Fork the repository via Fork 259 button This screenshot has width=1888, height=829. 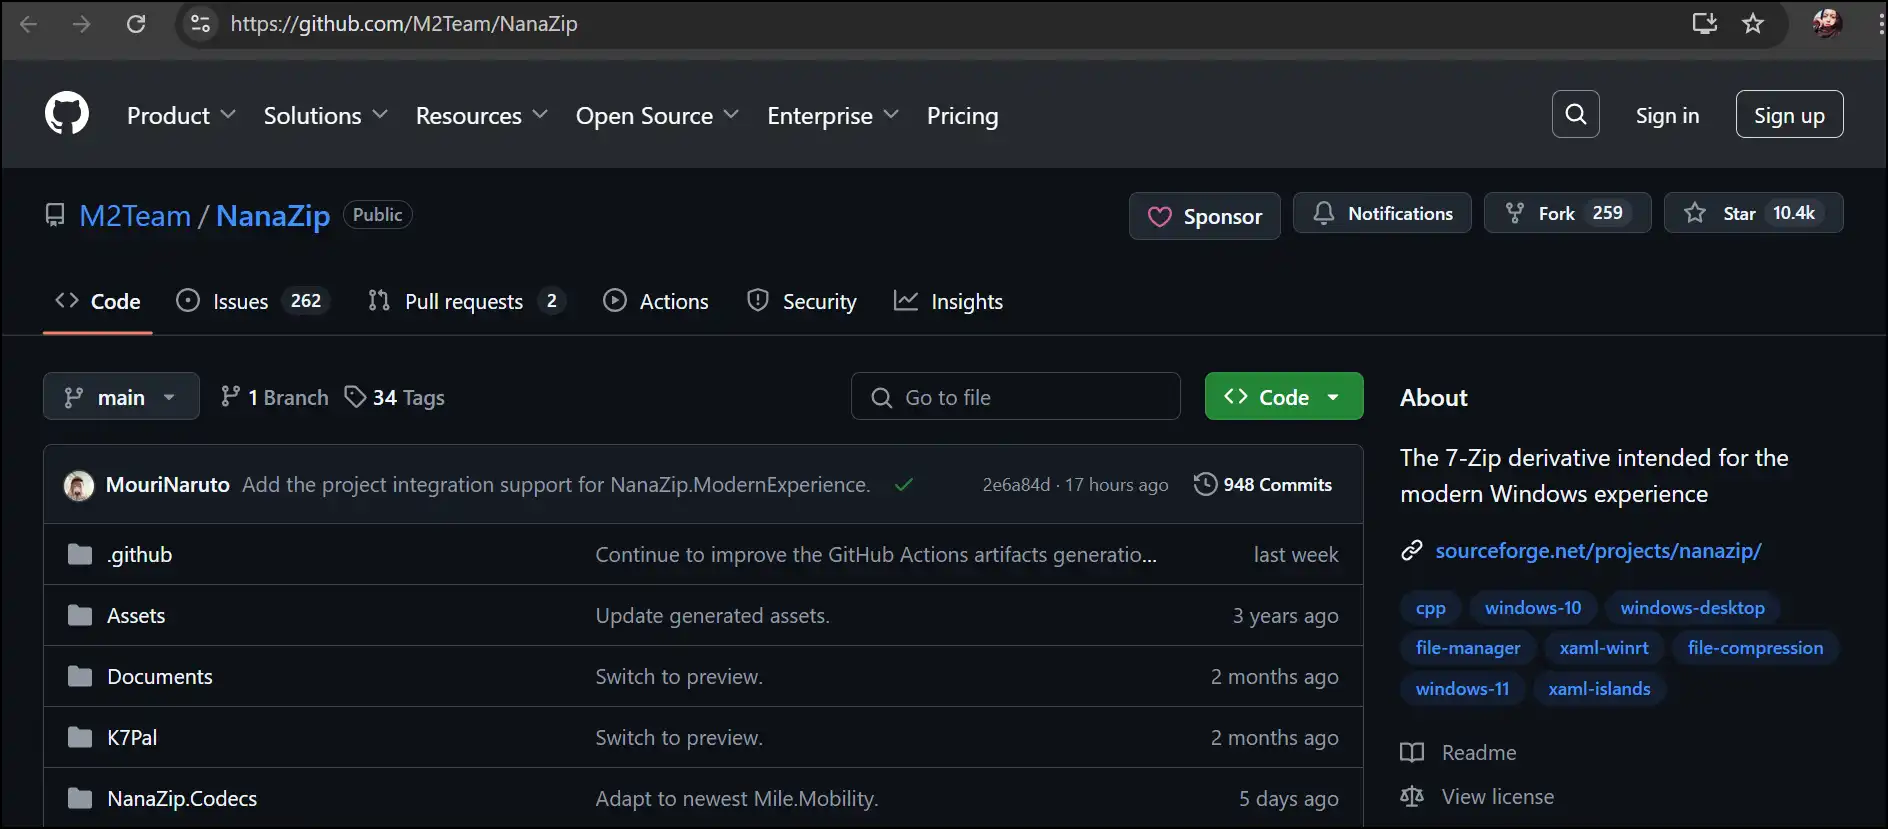1567,213
